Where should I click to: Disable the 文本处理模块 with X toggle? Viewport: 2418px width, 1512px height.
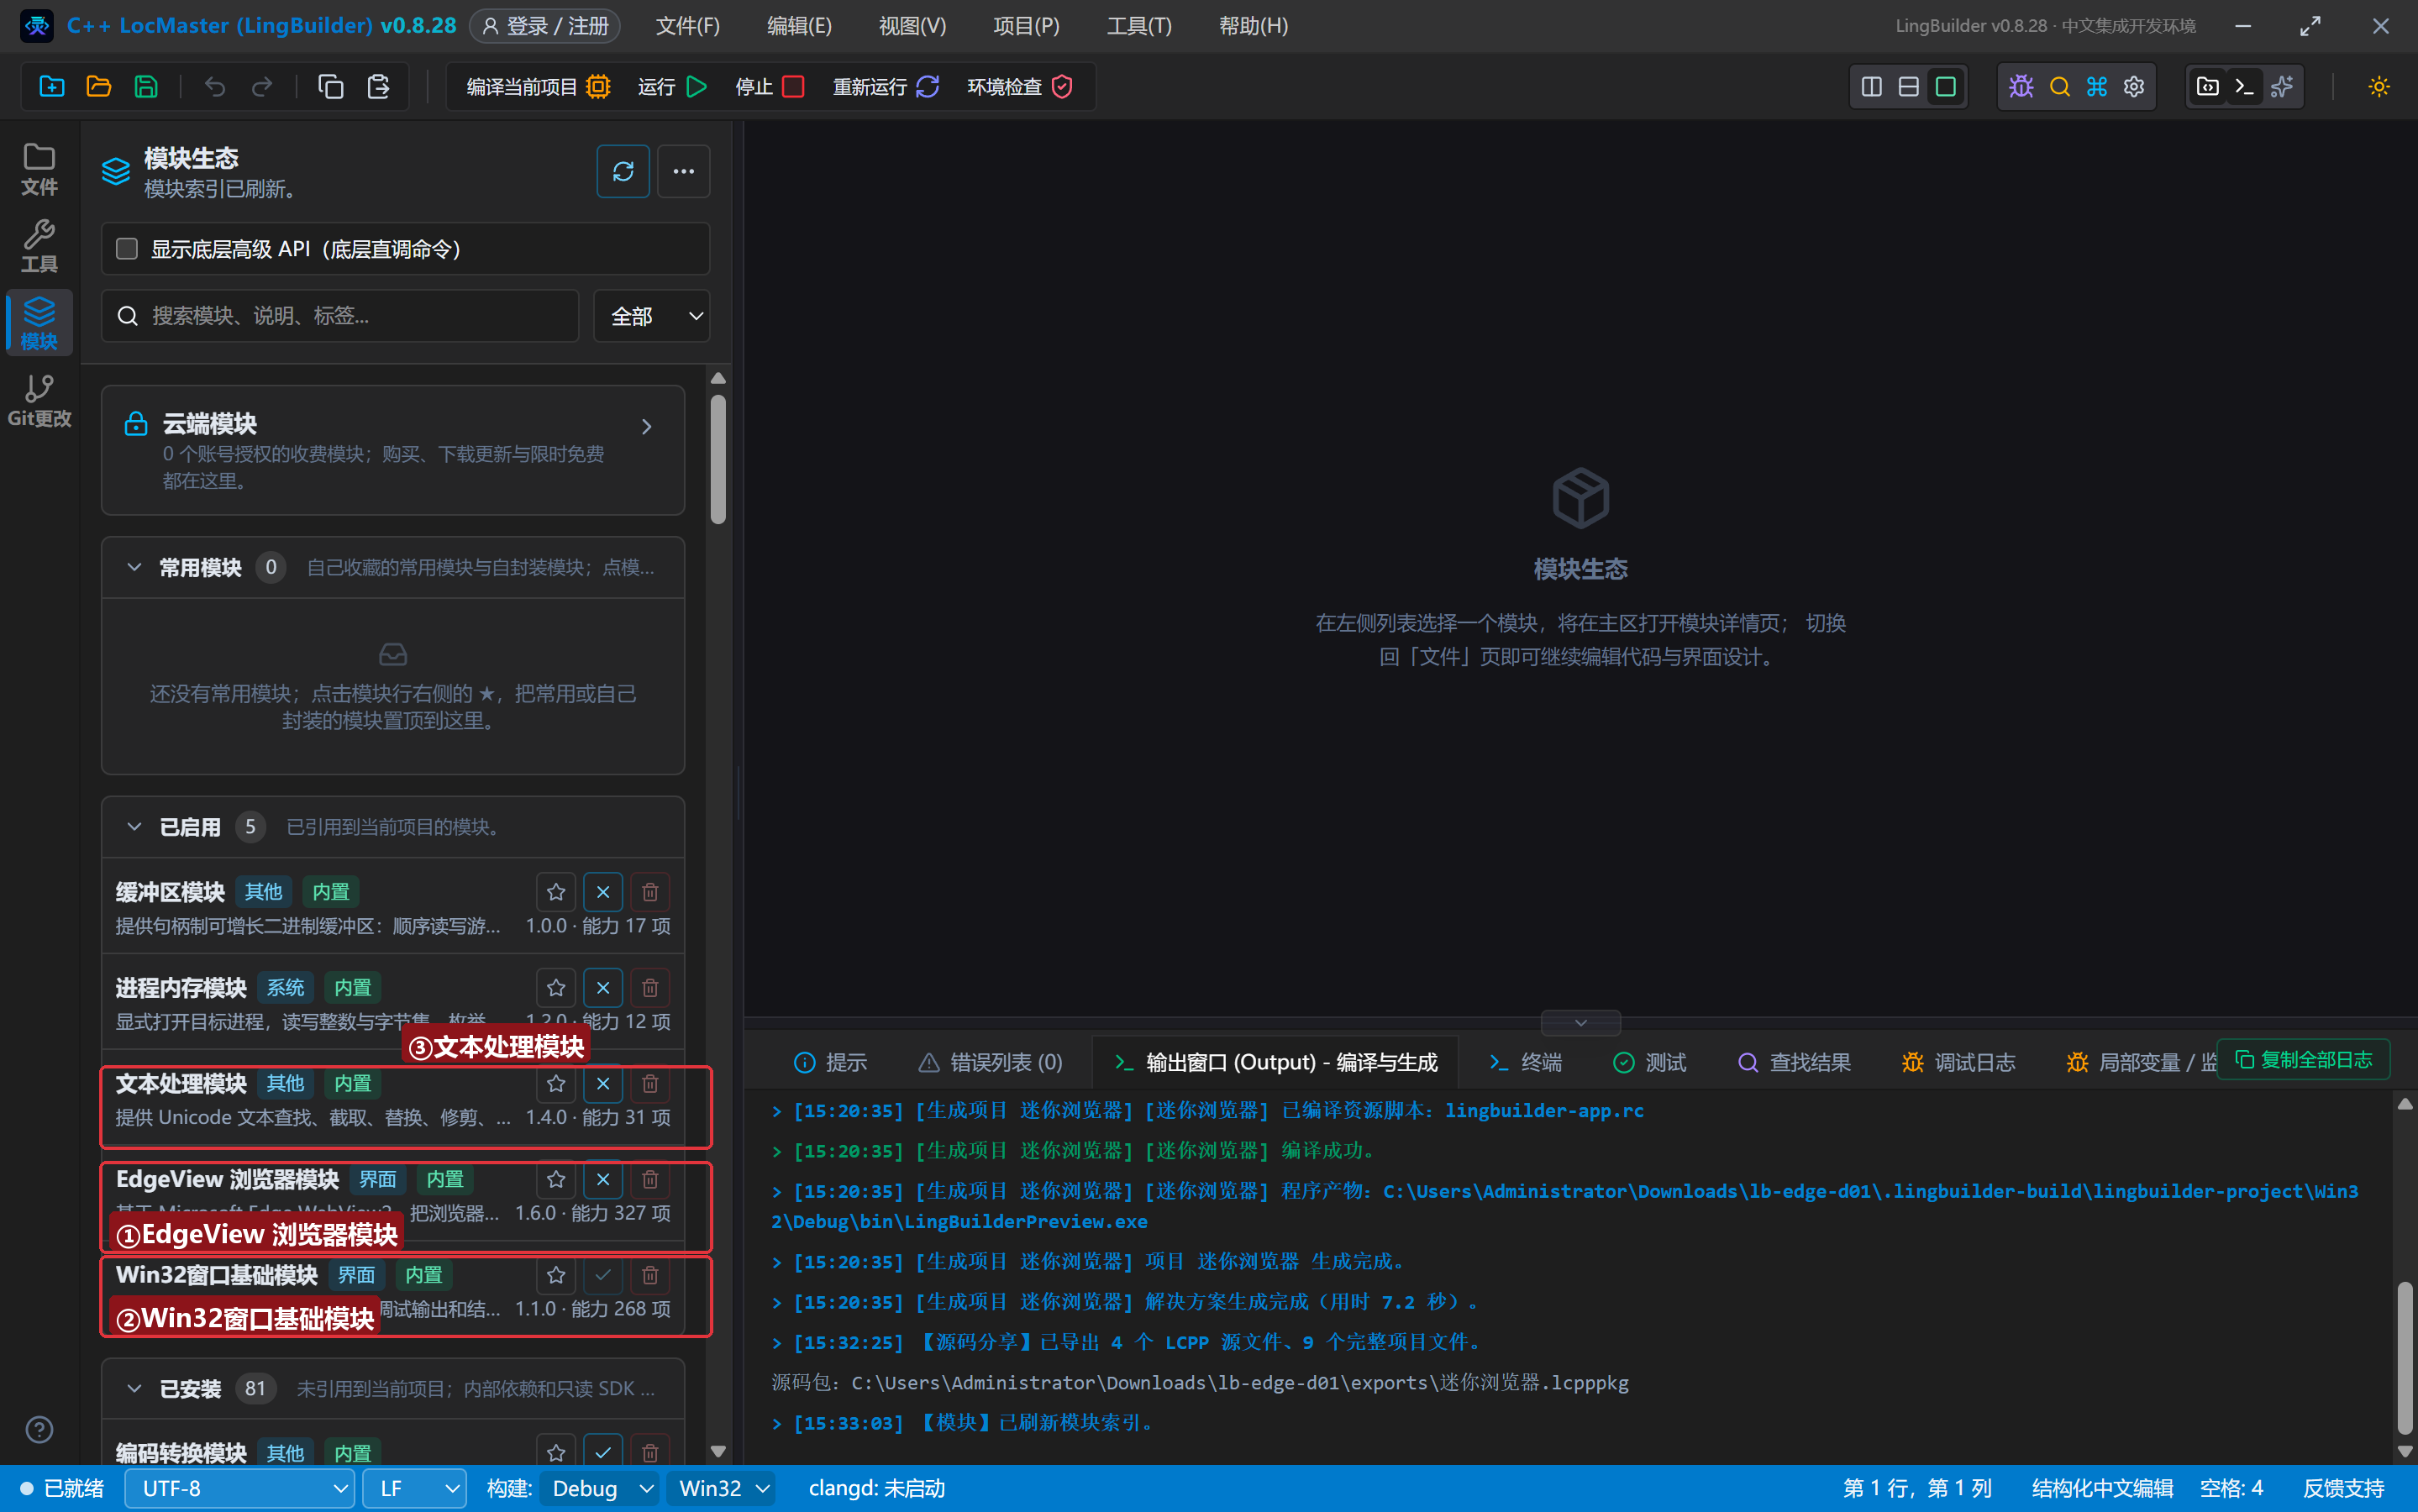[603, 1084]
